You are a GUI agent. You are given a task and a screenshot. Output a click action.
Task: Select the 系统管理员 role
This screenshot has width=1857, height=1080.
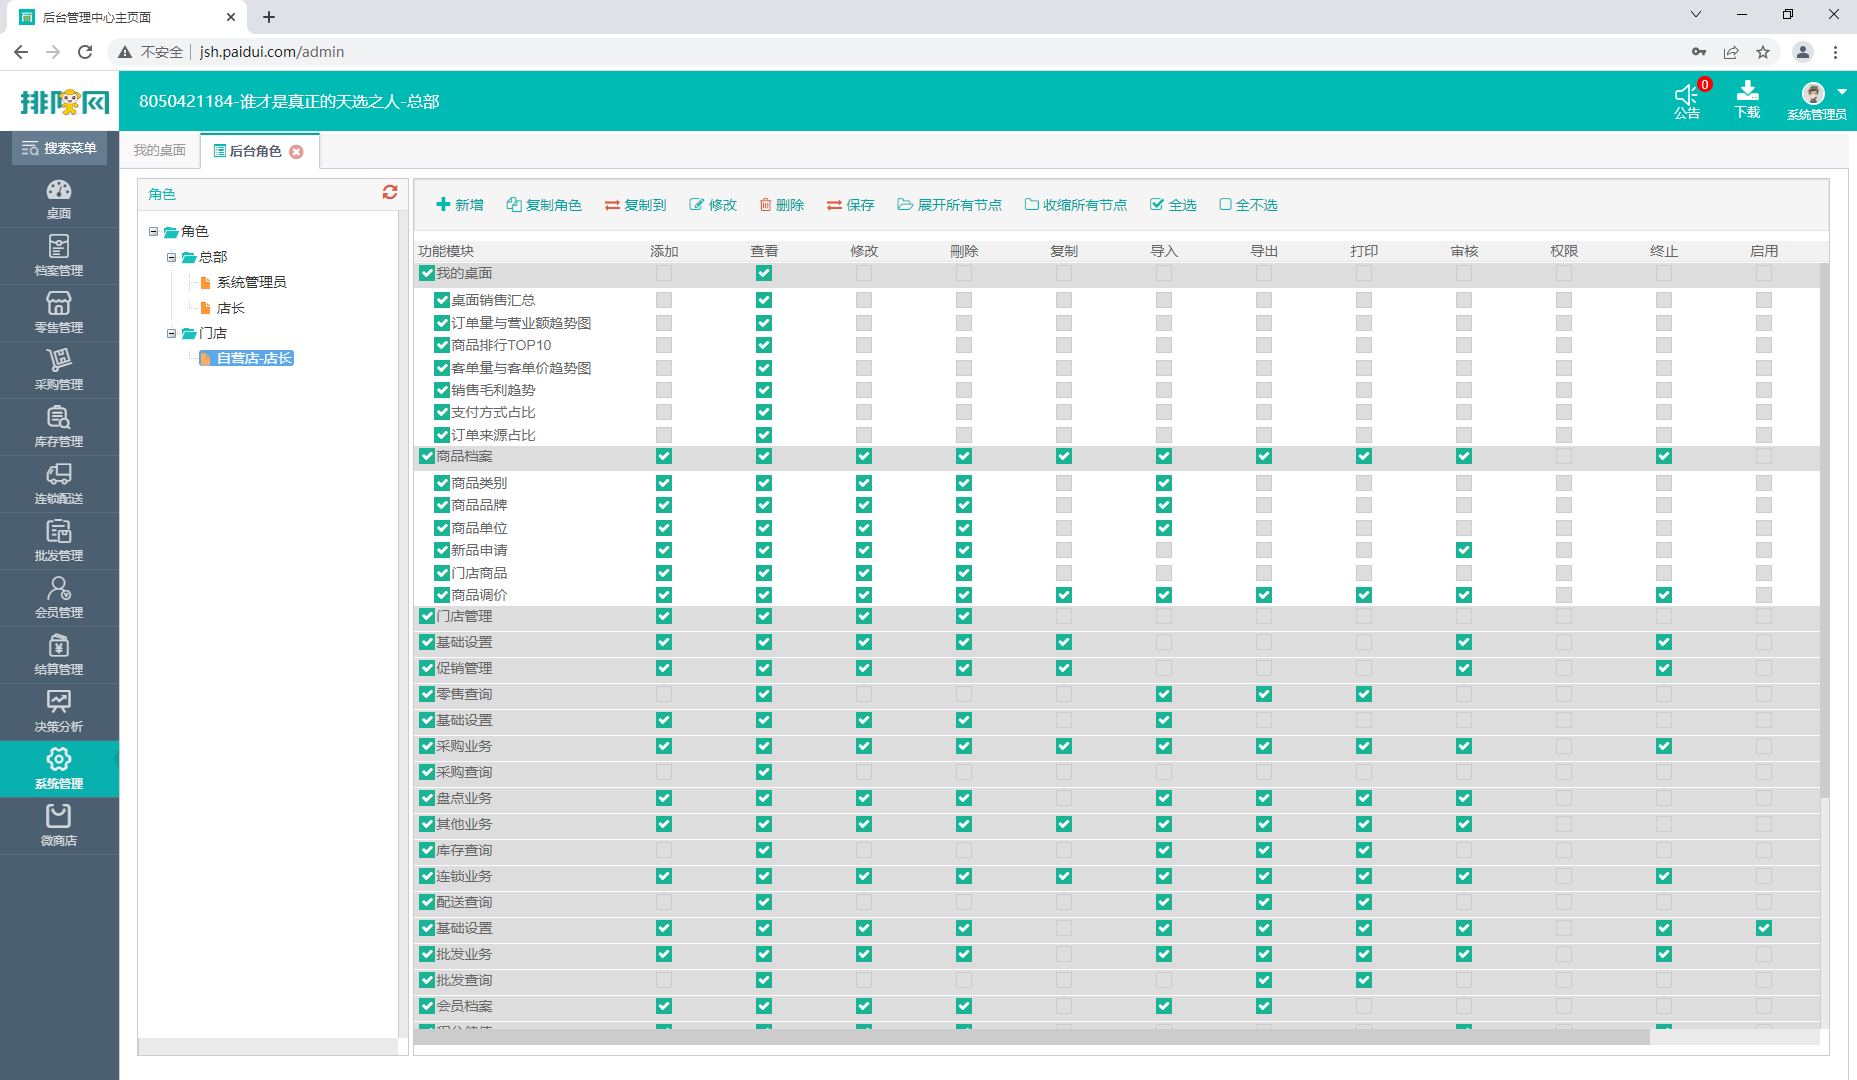coord(252,282)
